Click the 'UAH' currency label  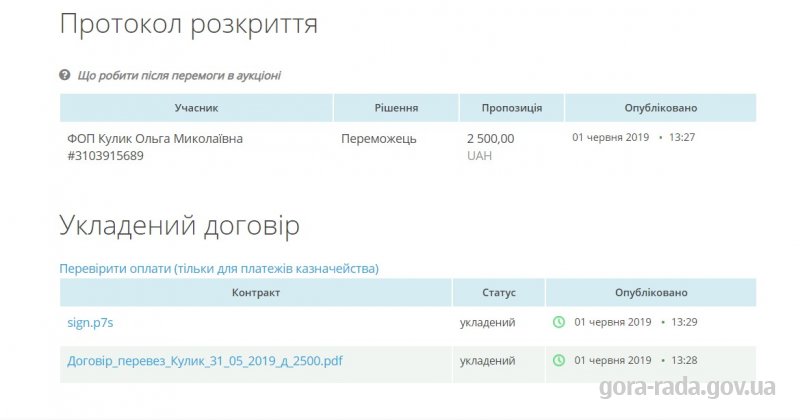pos(480,156)
